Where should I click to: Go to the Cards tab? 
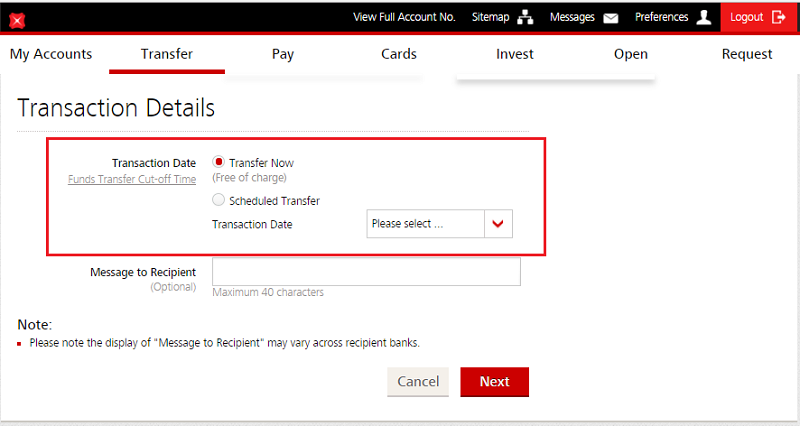point(399,54)
